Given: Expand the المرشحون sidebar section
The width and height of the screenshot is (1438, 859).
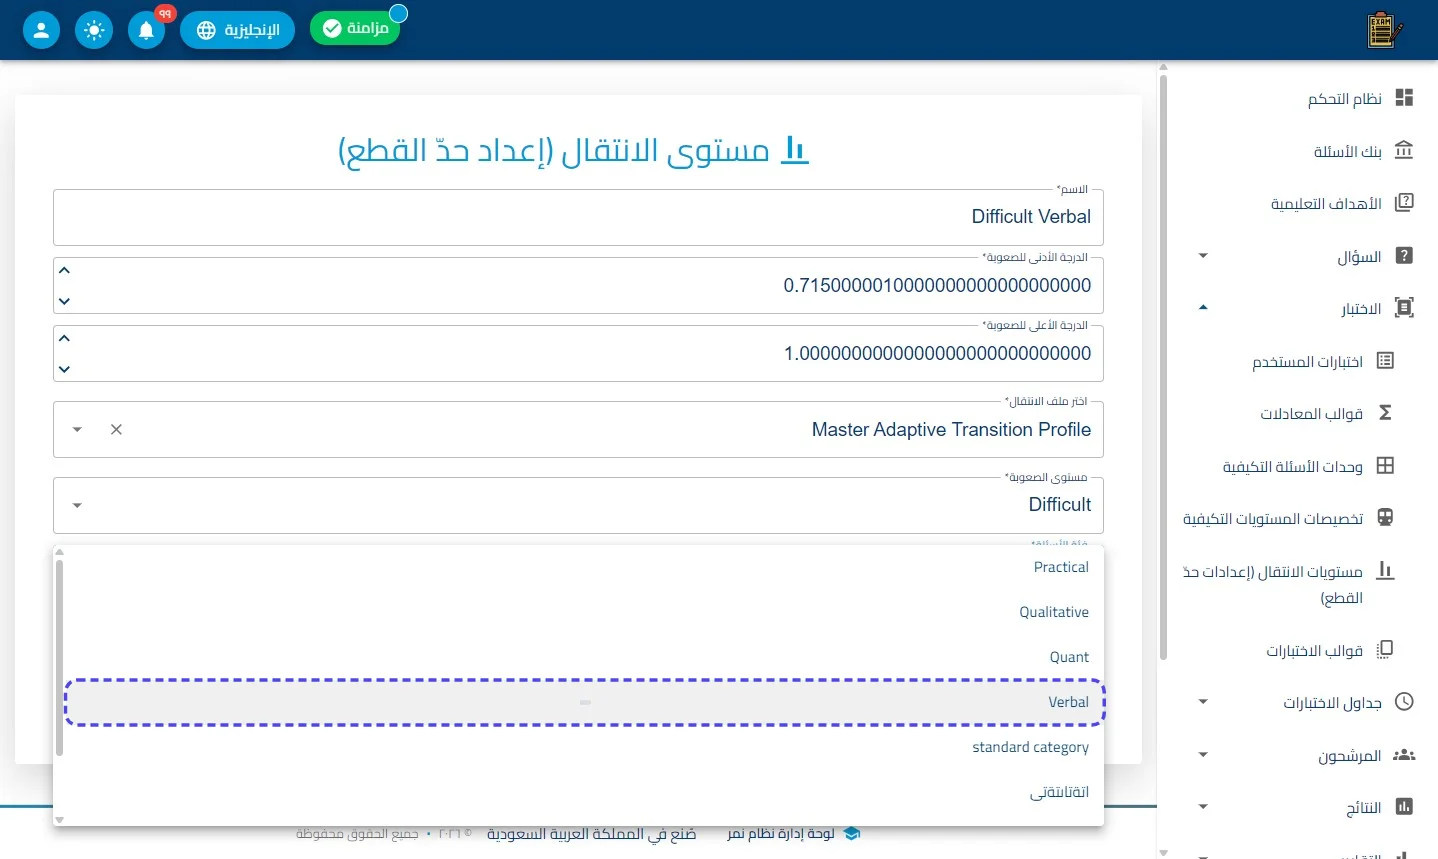Looking at the screenshot, I should click(x=1203, y=755).
